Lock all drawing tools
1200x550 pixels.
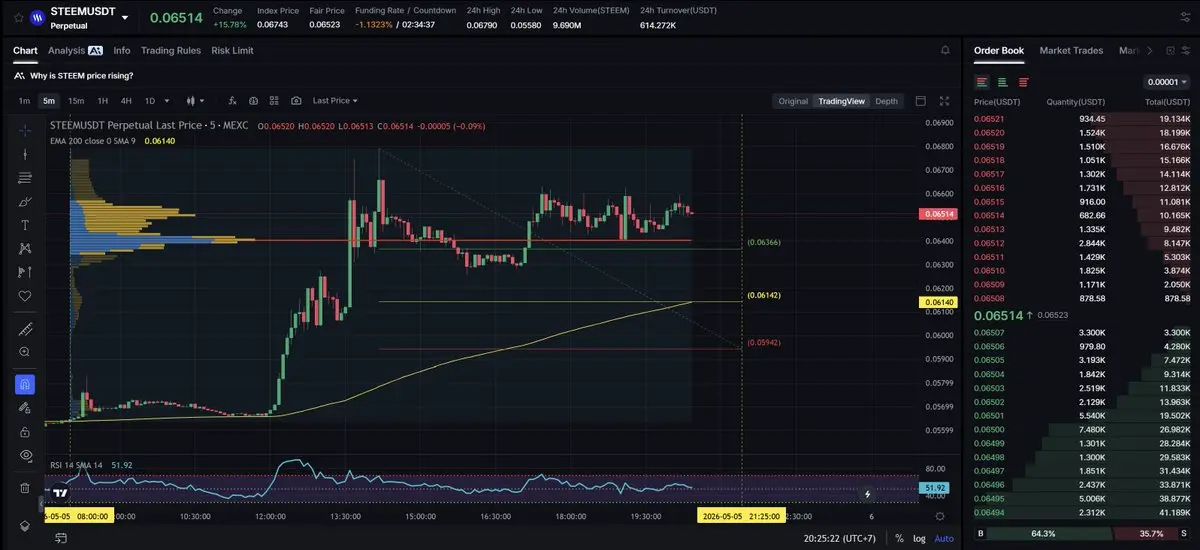[x=25, y=431]
